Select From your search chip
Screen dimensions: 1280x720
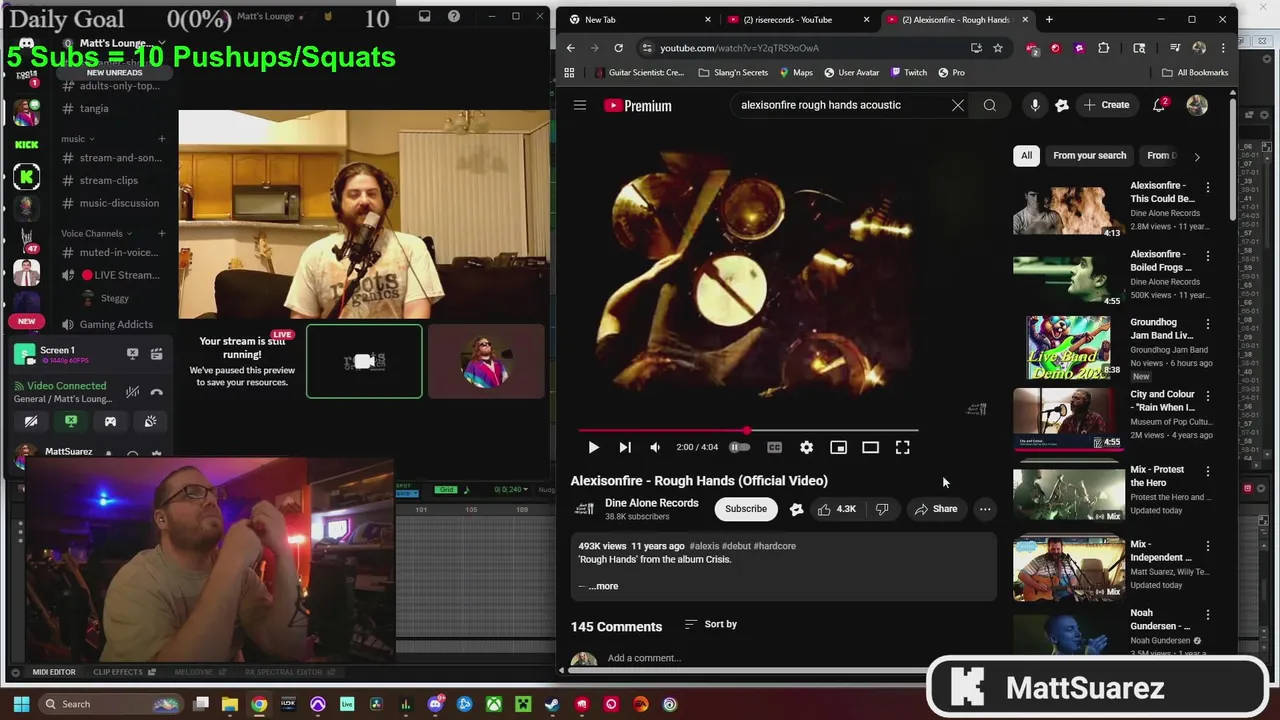tap(1089, 155)
